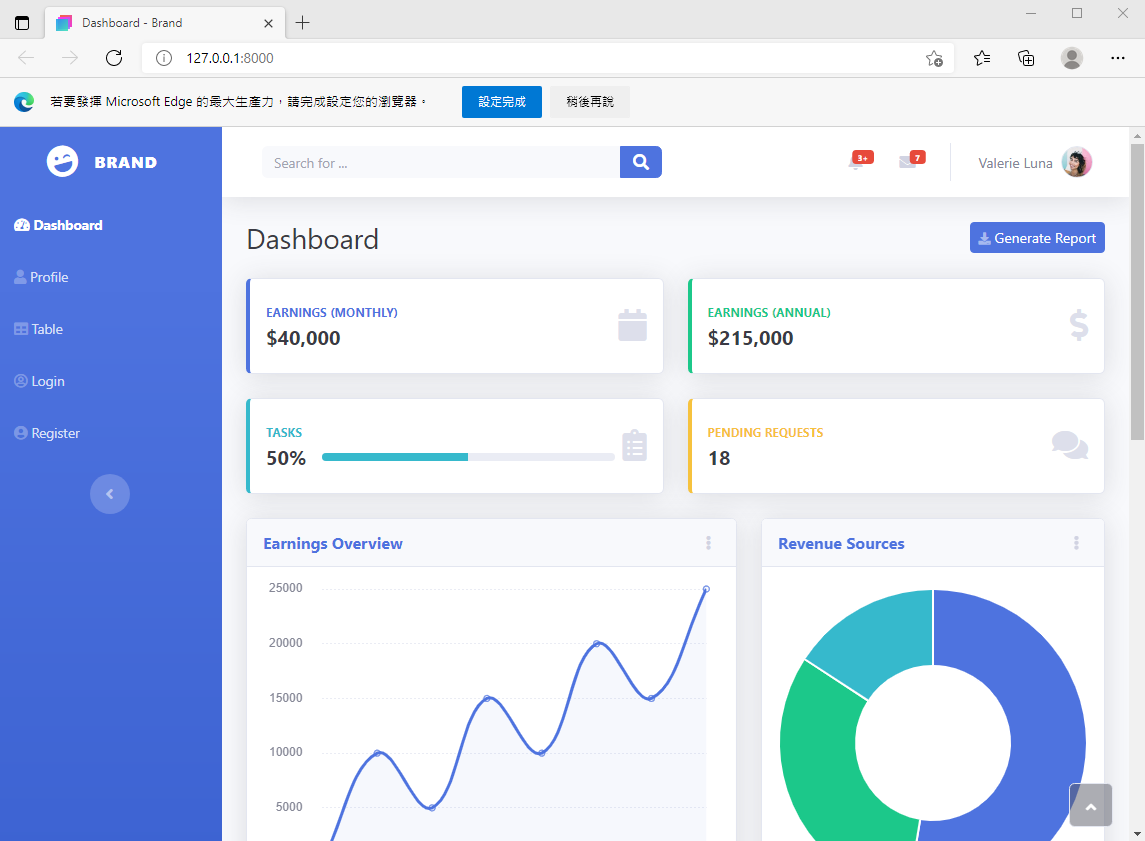Click the scroll-to-top arrow button
The image size is (1145, 841).
point(1090,805)
